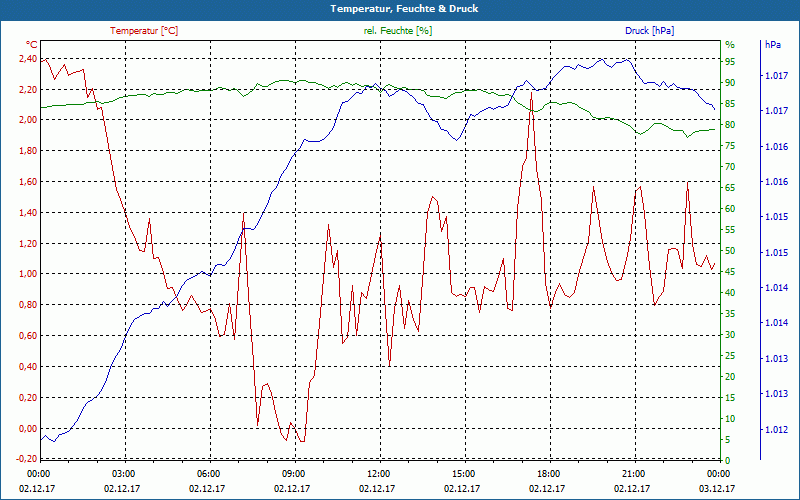The width and height of the screenshot is (800, 500).
Task: Click the '90' humidity axis value
Action: (x=730, y=83)
